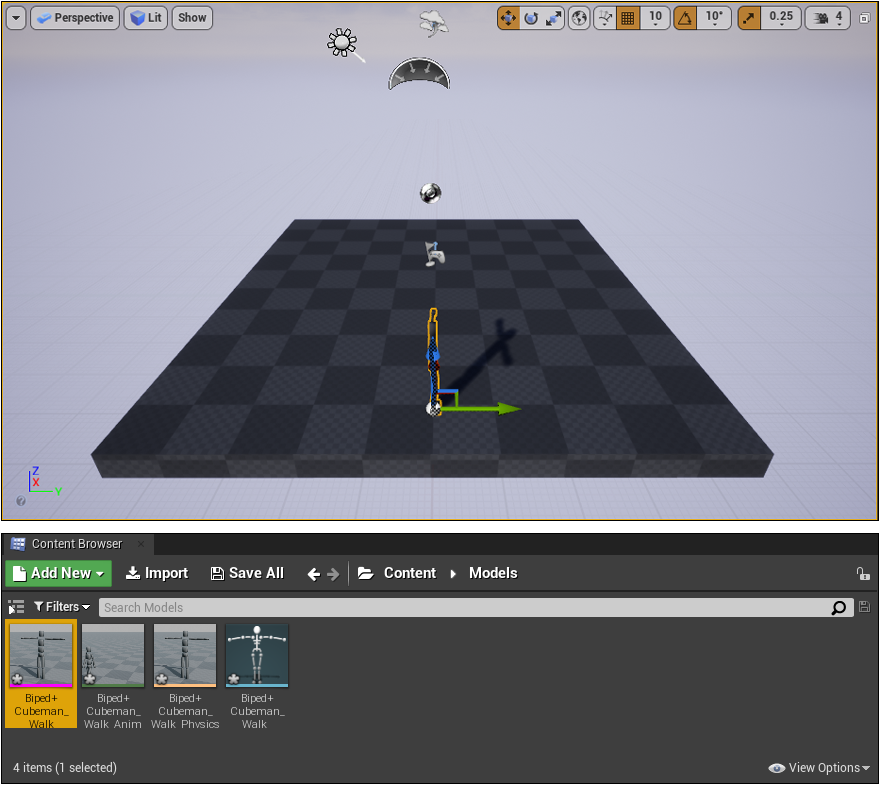The width and height of the screenshot is (880, 785).
Task: Select the sky light dome icon
Action: pyautogui.click(x=419, y=74)
